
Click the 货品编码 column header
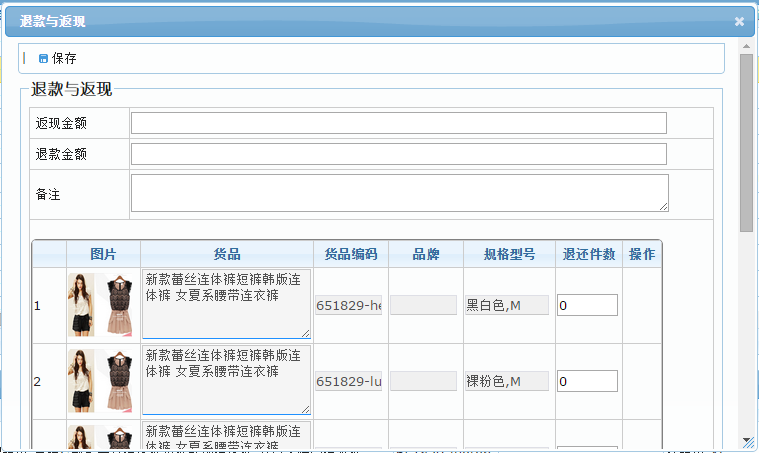[x=350, y=254]
